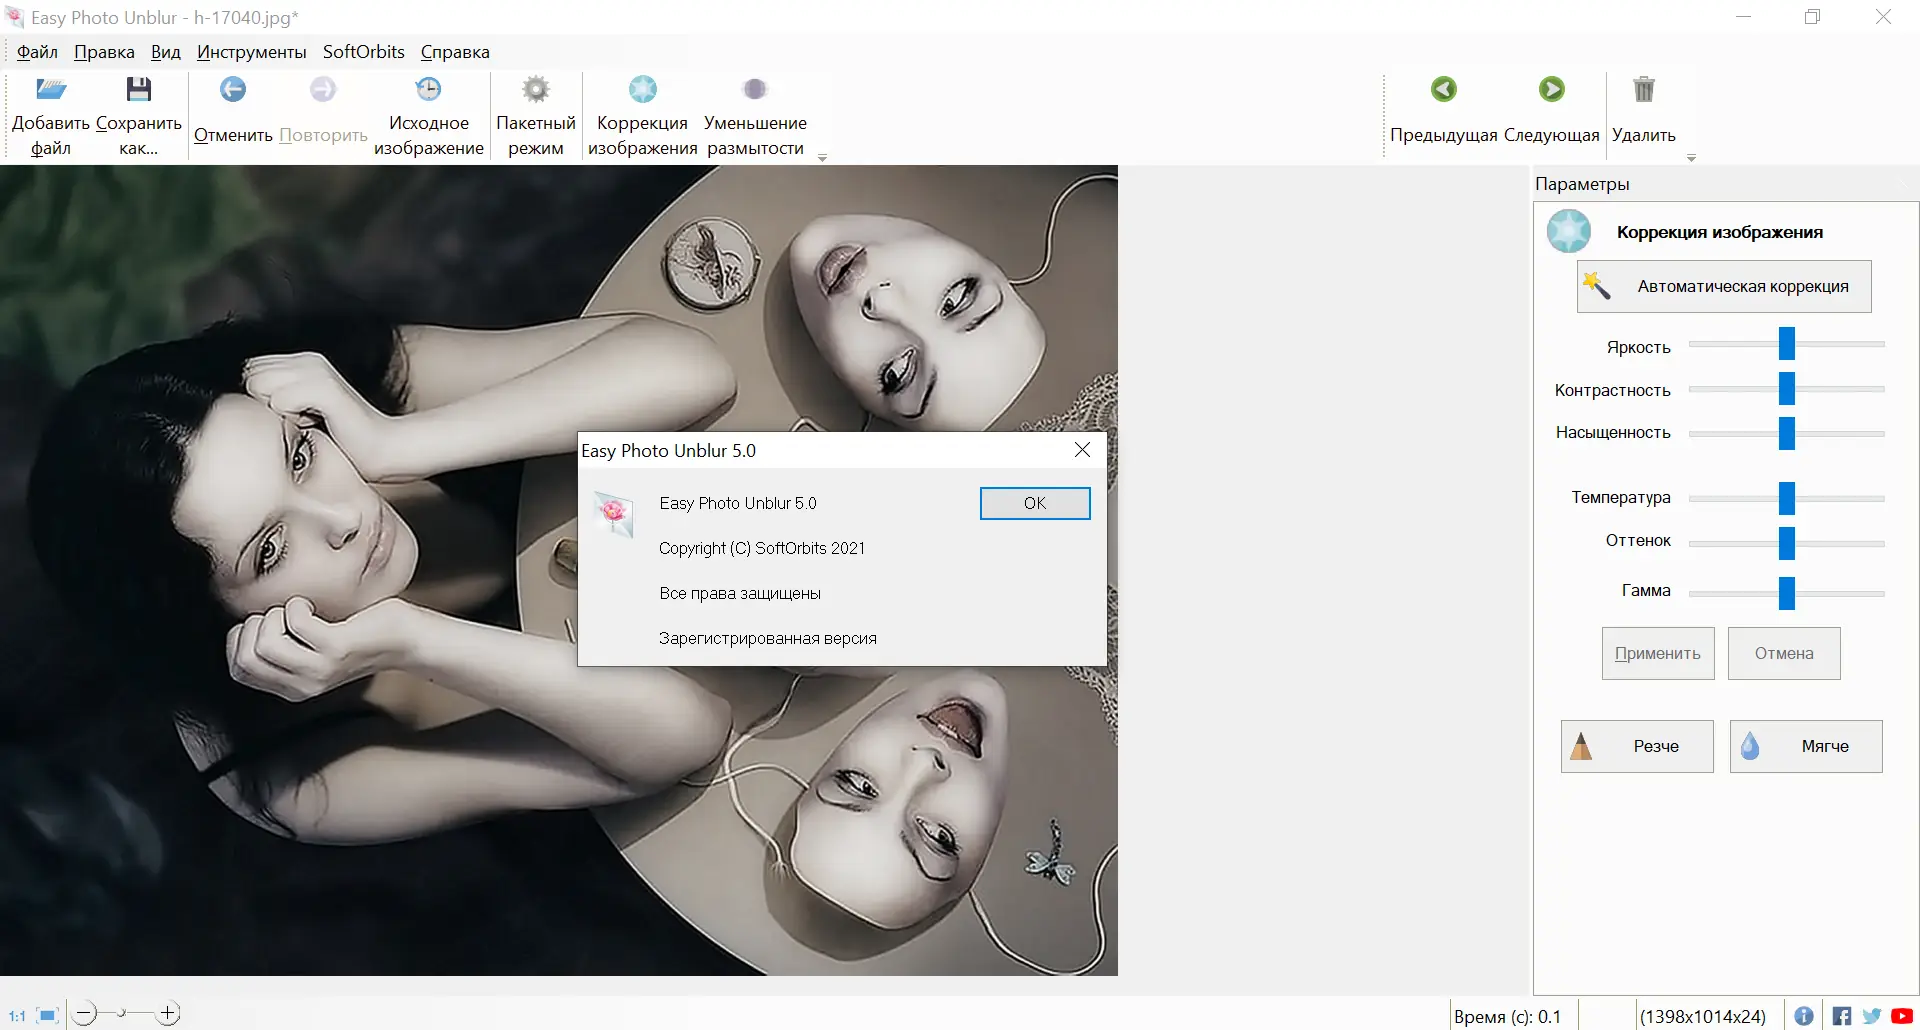Click the greyed Redo arrow icon

tap(323, 90)
